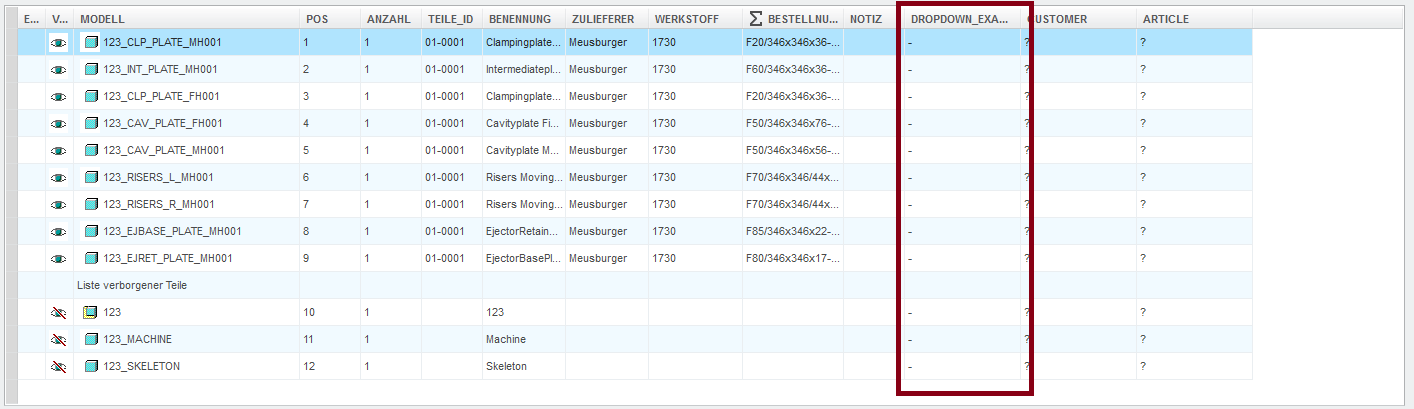
Task: Click ARTICLE column header
Action: click(x=1194, y=19)
